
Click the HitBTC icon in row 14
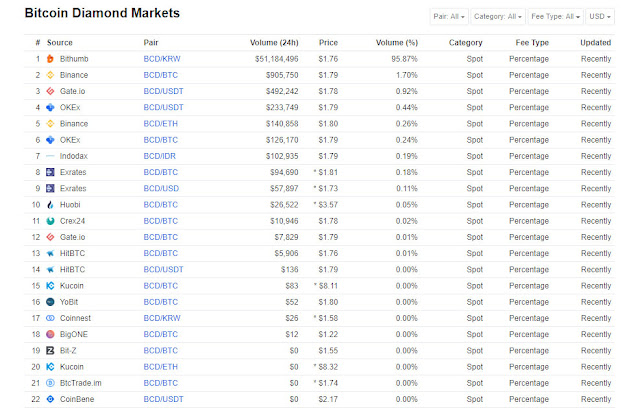click(x=50, y=270)
